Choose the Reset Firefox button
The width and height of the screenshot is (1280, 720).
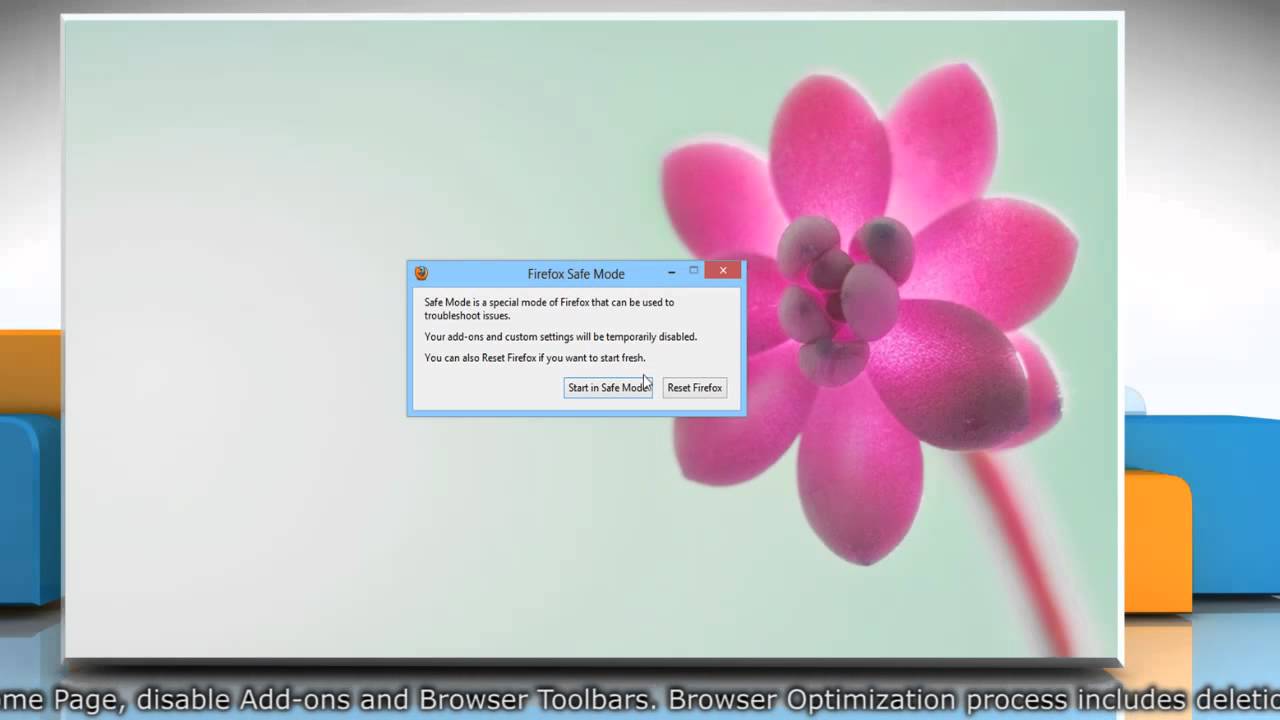pos(695,388)
